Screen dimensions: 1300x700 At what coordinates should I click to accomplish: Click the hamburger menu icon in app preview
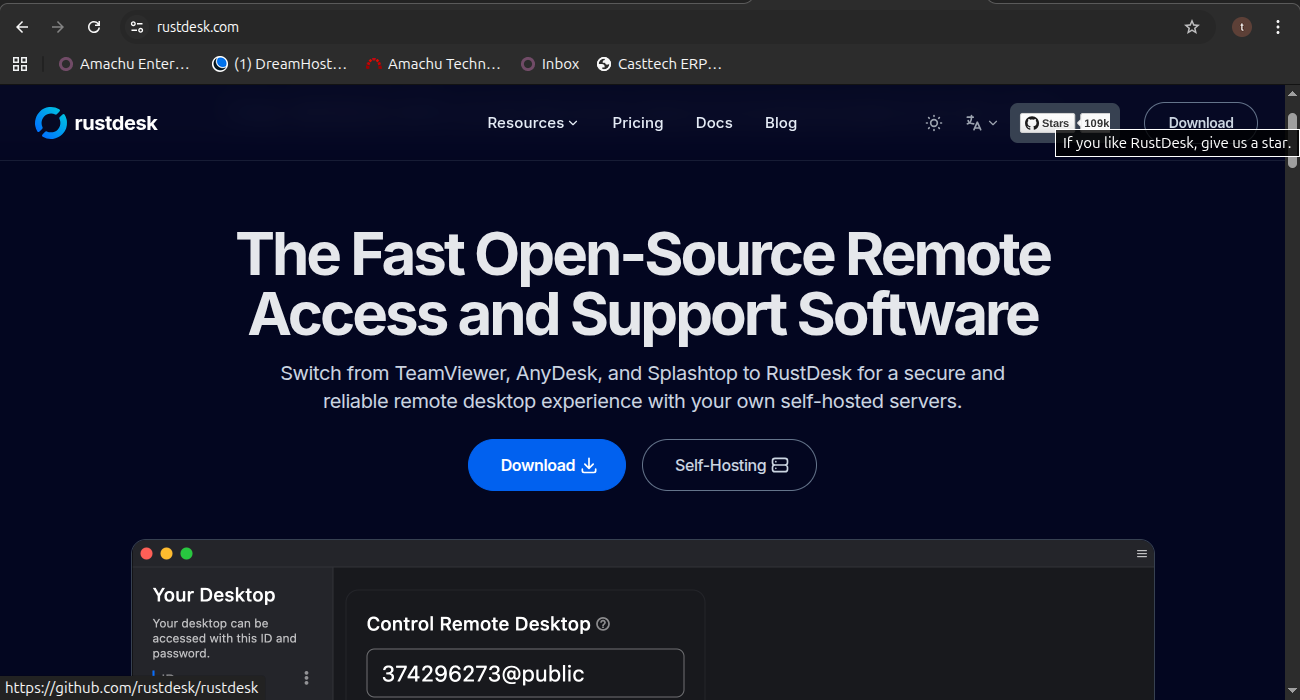click(1142, 554)
